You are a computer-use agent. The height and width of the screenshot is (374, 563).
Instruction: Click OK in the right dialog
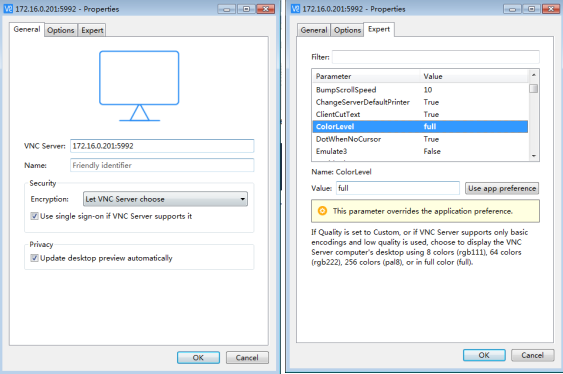pyautogui.click(x=484, y=355)
